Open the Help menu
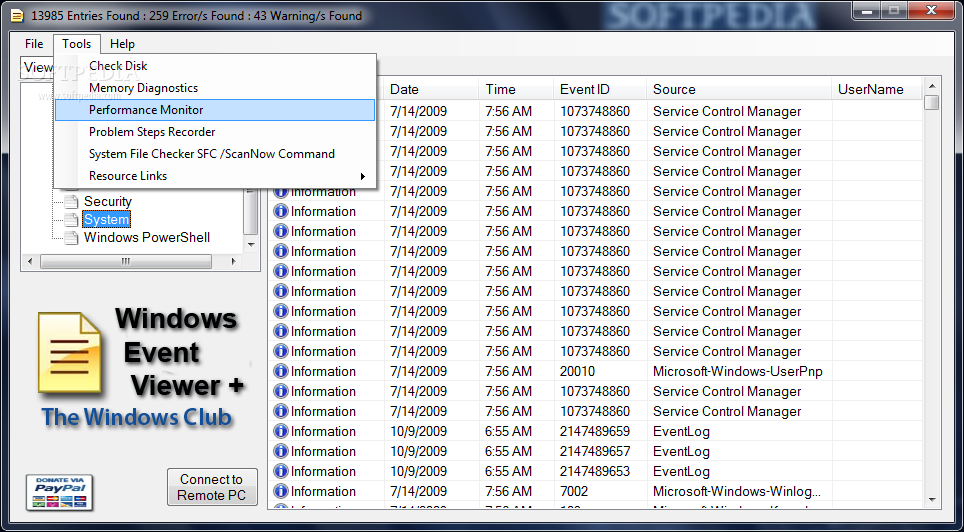 [122, 44]
